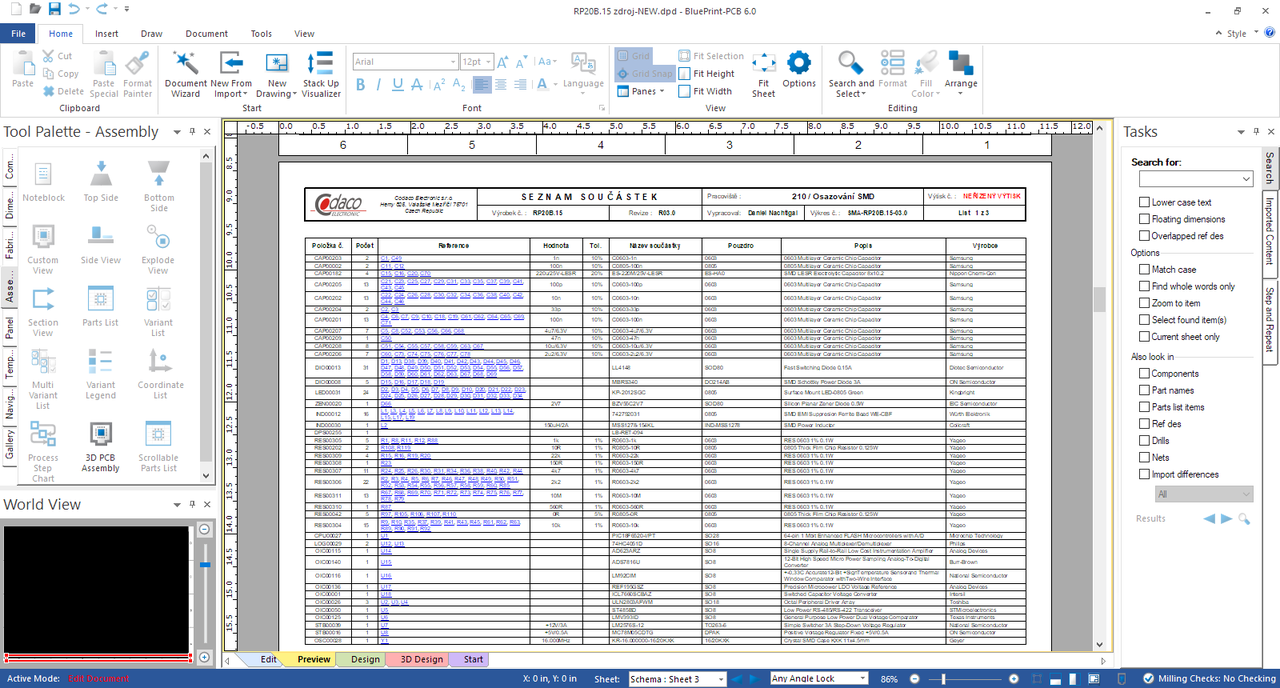Insert a Variant Legend

pyautogui.click(x=100, y=373)
